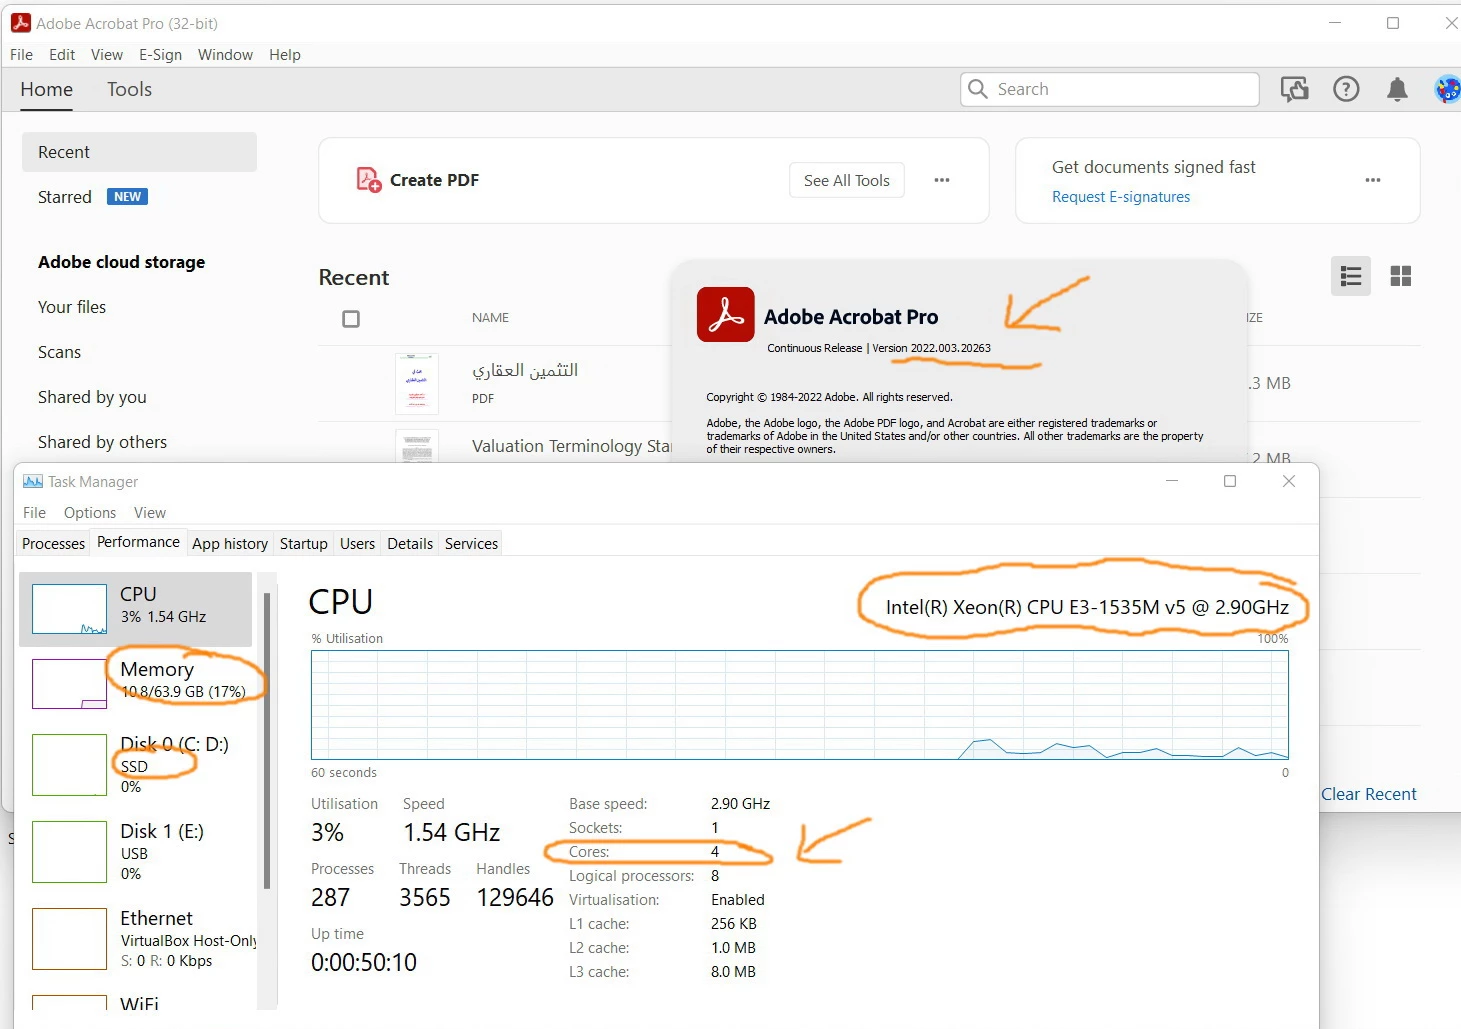The width and height of the screenshot is (1461, 1029).
Task: Click NAME column header in Recent list
Action: tap(490, 318)
